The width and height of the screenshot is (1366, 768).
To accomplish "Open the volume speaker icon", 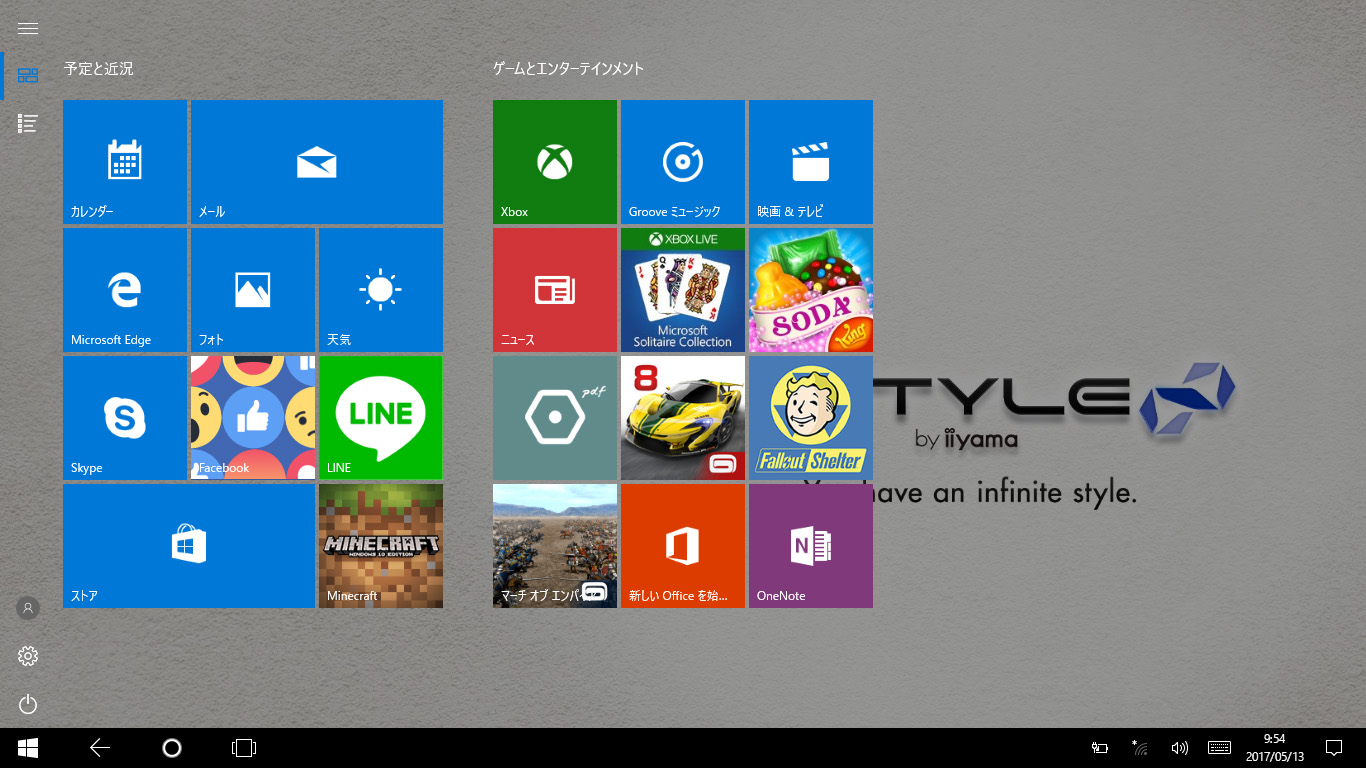I will pyautogui.click(x=1179, y=748).
